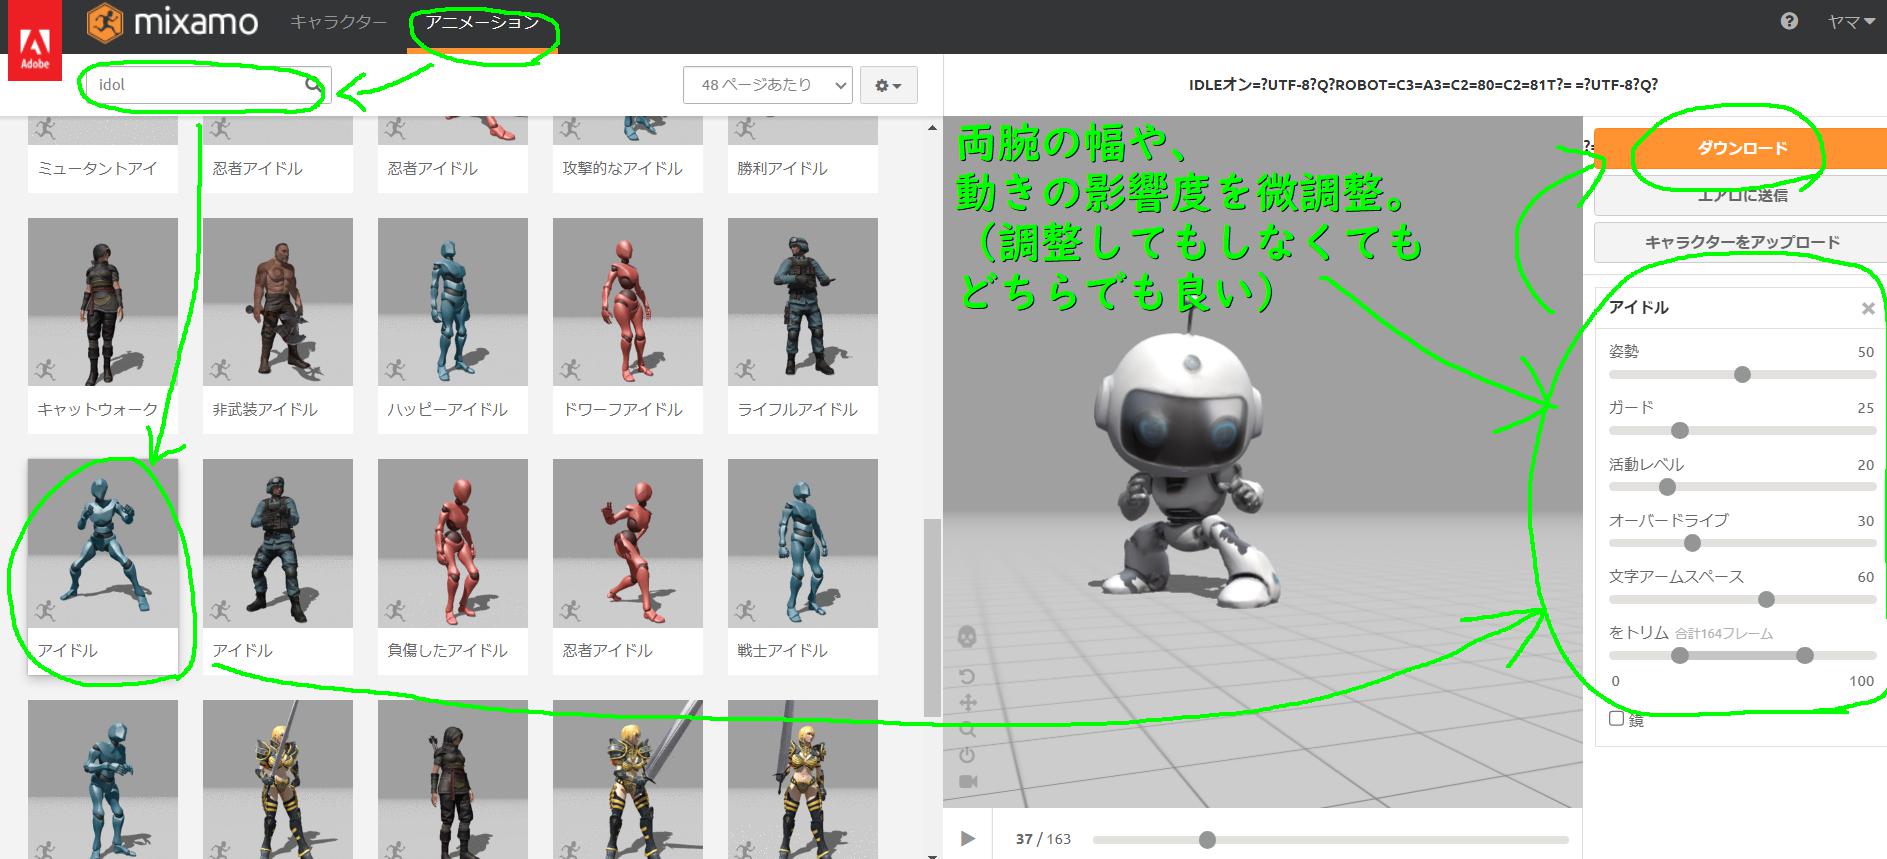This screenshot has width=1887, height=859.
Task: Open the ヤマ user account menu
Action: tap(1851, 21)
